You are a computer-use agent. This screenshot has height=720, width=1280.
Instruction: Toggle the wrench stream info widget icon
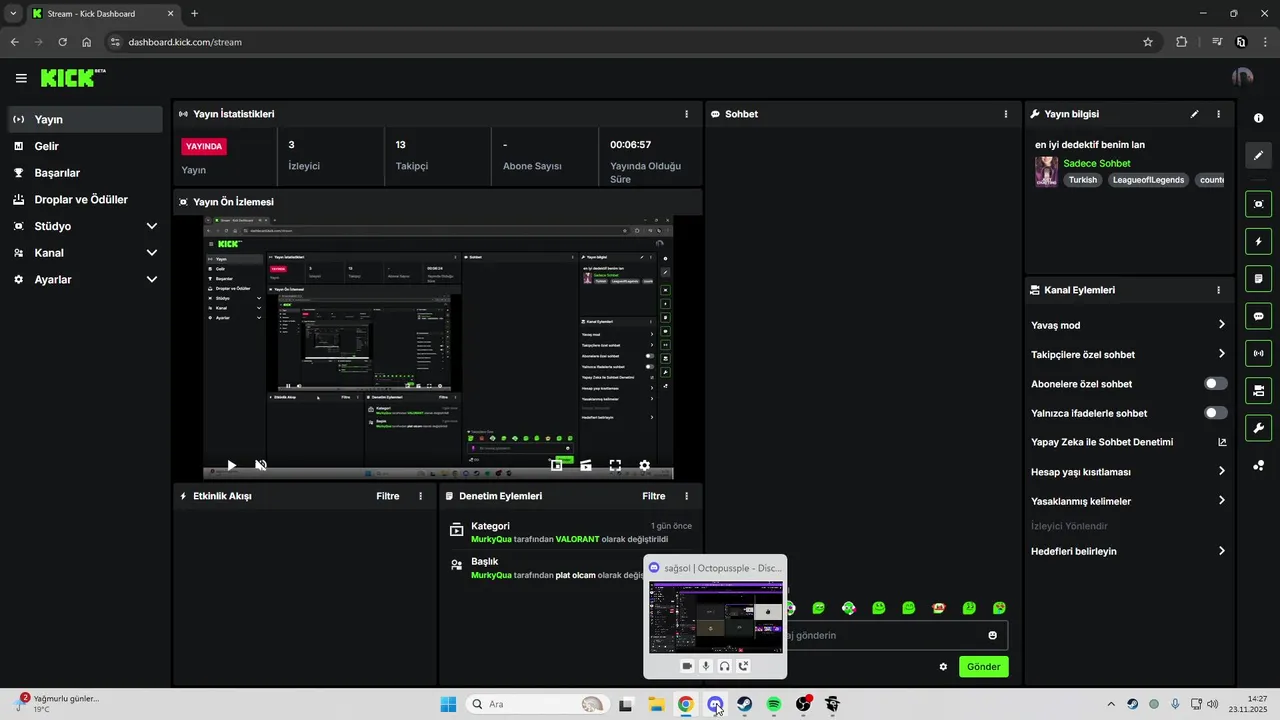click(1258, 428)
